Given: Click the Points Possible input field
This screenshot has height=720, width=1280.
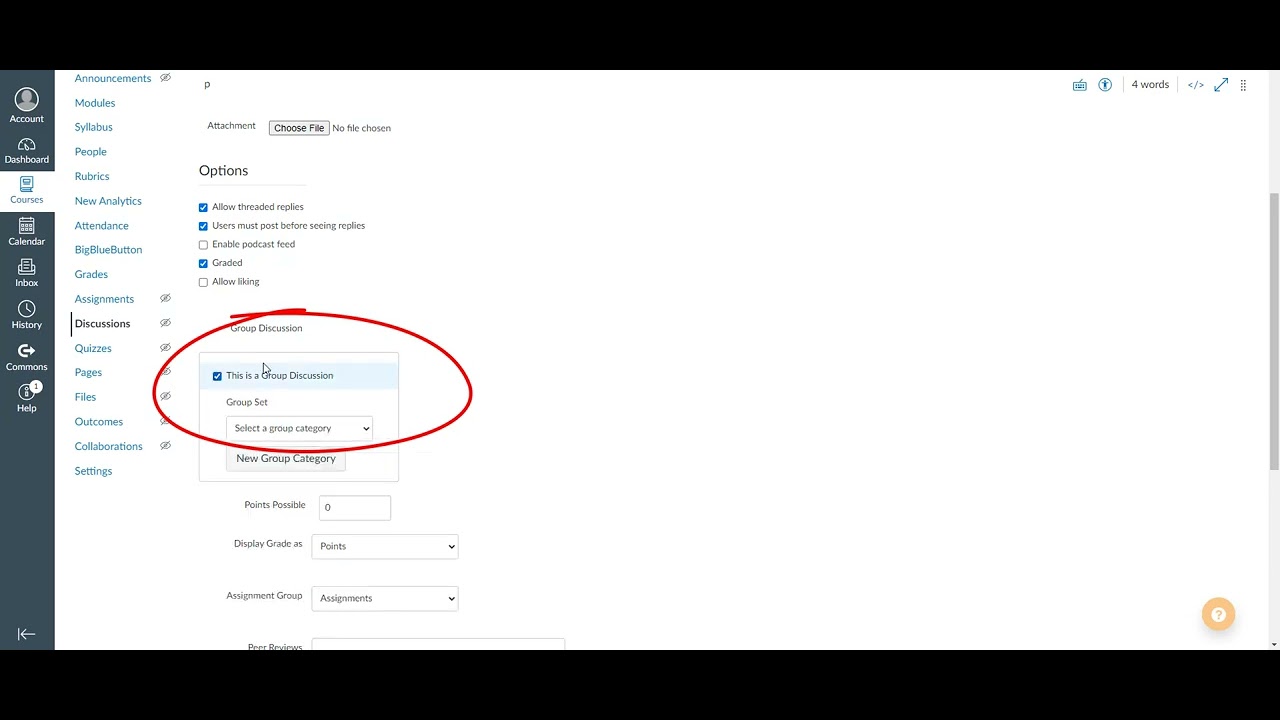Looking at the screenshot, I should tap(355, 507).
